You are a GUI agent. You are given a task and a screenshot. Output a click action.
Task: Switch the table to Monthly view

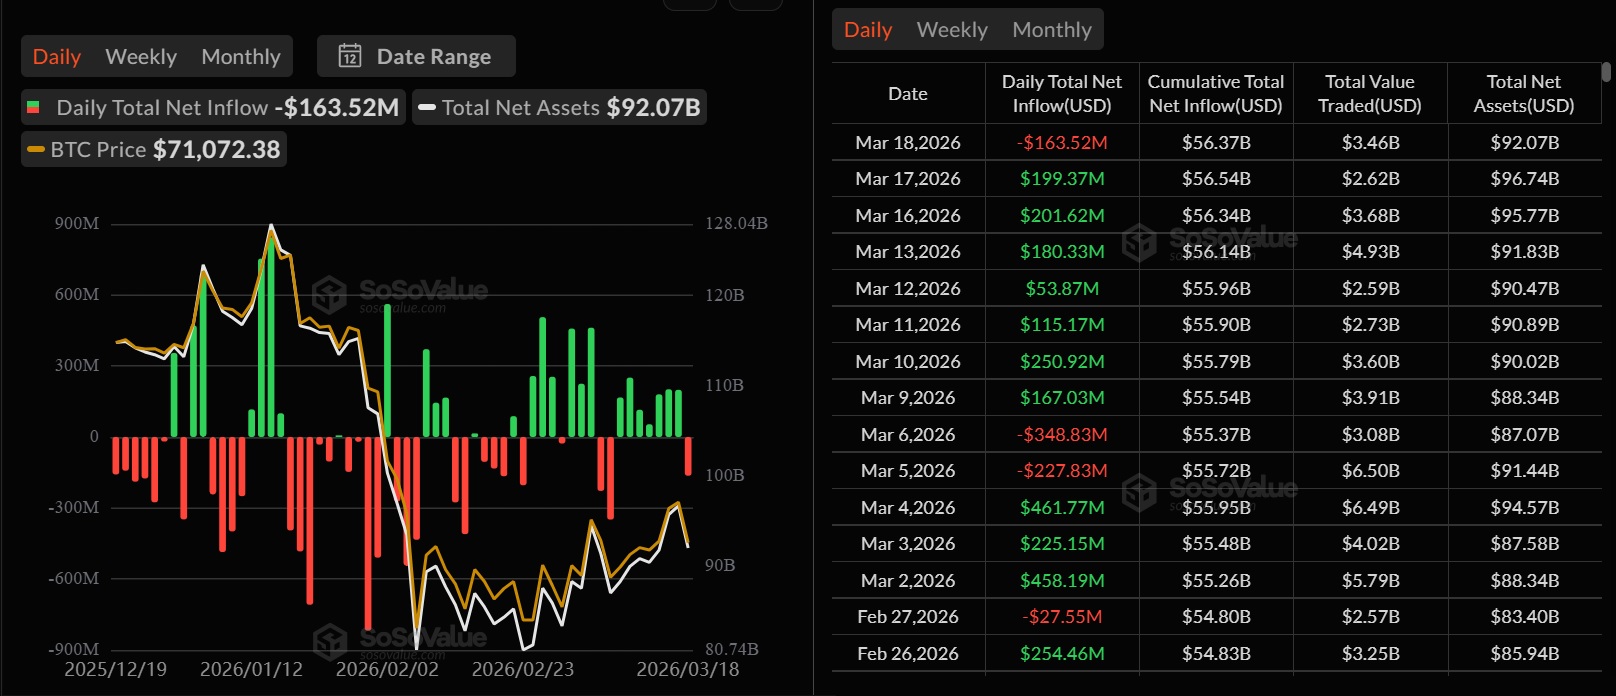1052,30
